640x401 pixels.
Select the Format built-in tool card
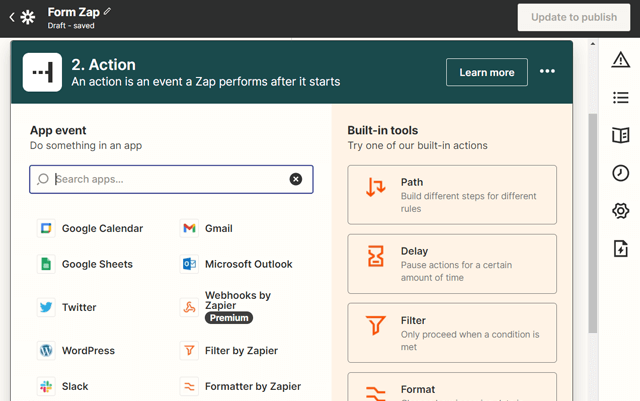[x=452, y=387]
